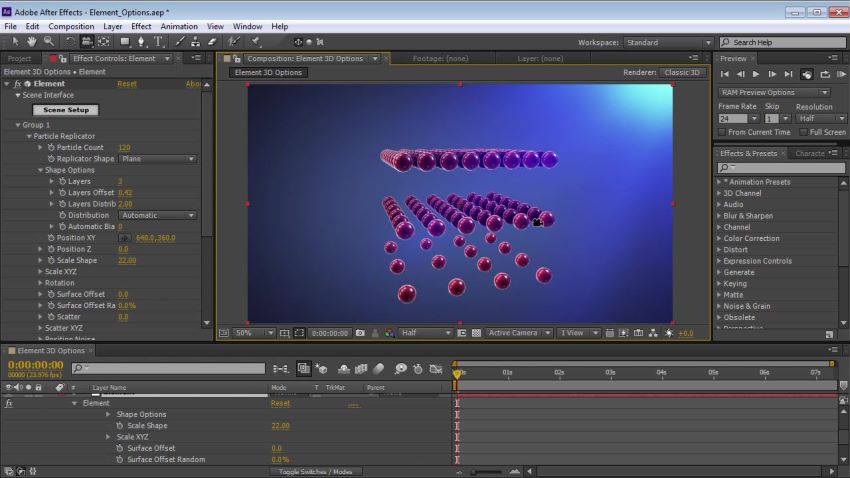
Task: Click the RAM Preview button
Action: pos(841,74)
